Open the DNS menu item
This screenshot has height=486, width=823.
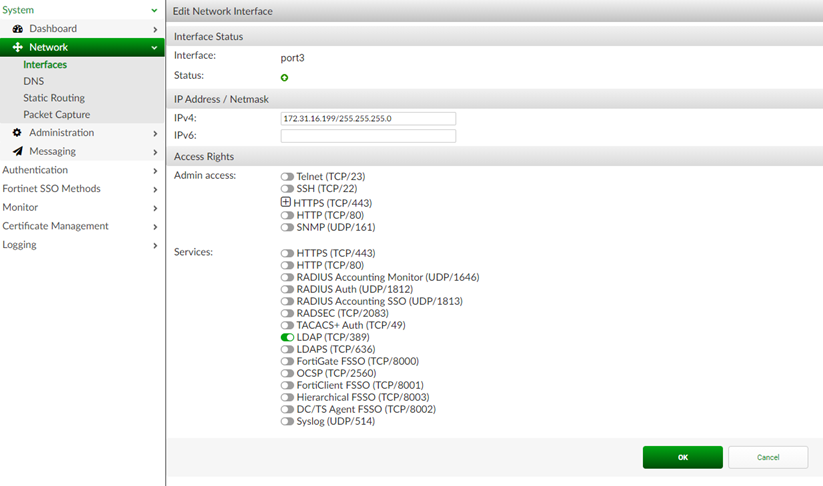pyautogui.click(x=34, y=81)
